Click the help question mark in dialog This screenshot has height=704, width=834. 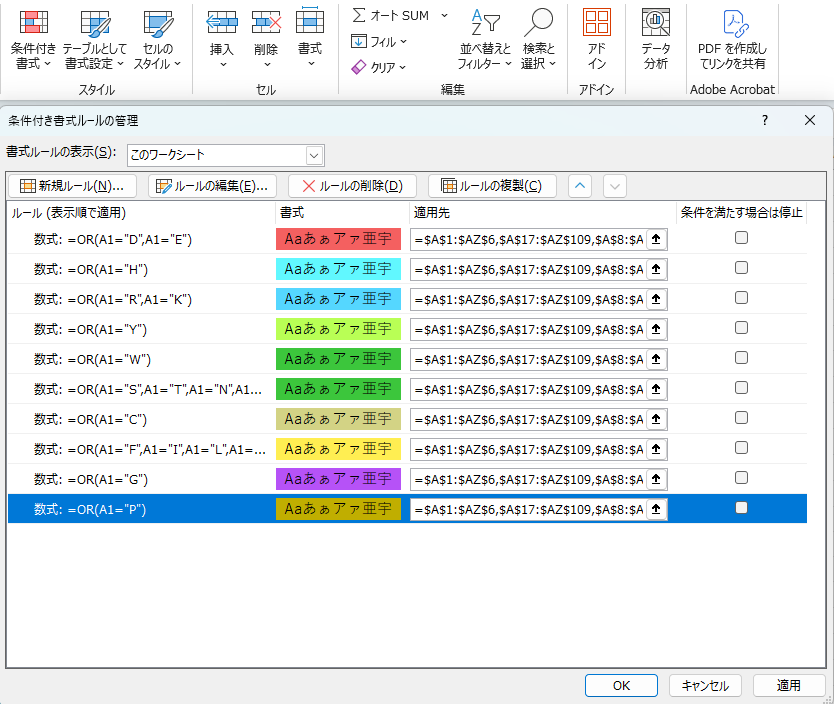pyautogui.click(x=765, y=120)
